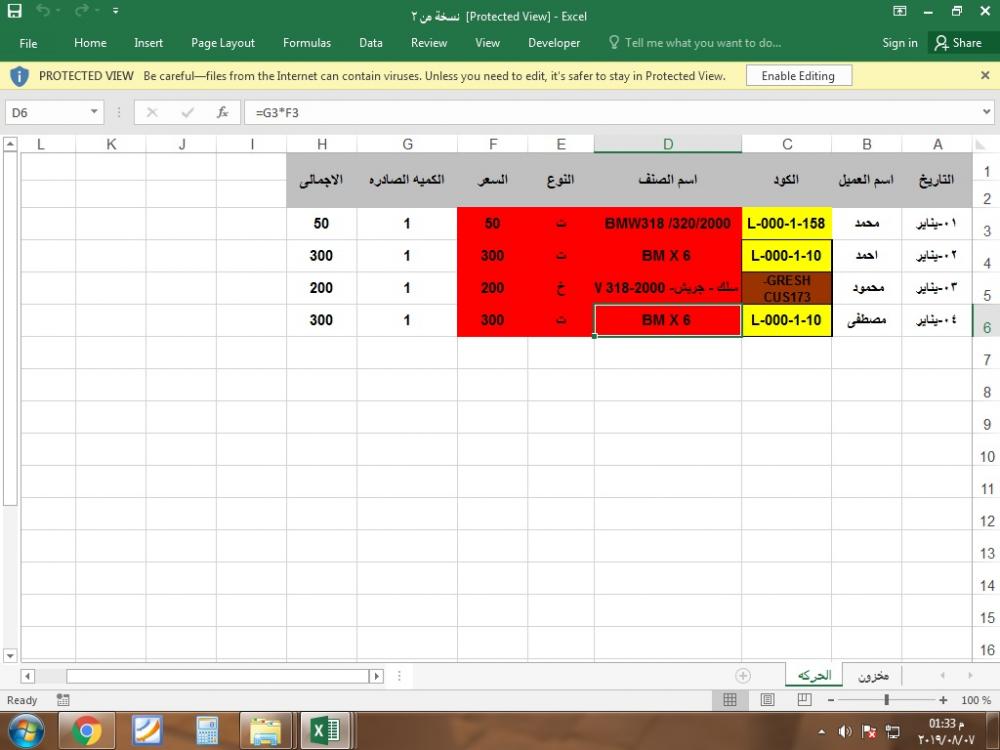Open Google Chrome from the taskbar

[x=87, y=730]
